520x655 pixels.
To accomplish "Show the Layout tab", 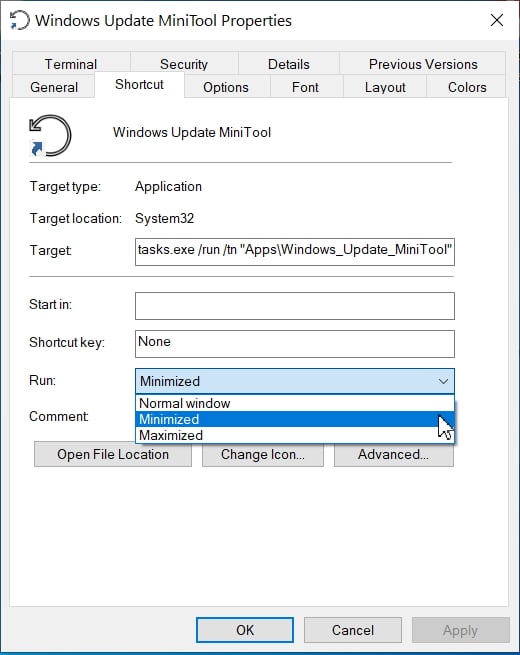I will [385, 87].
